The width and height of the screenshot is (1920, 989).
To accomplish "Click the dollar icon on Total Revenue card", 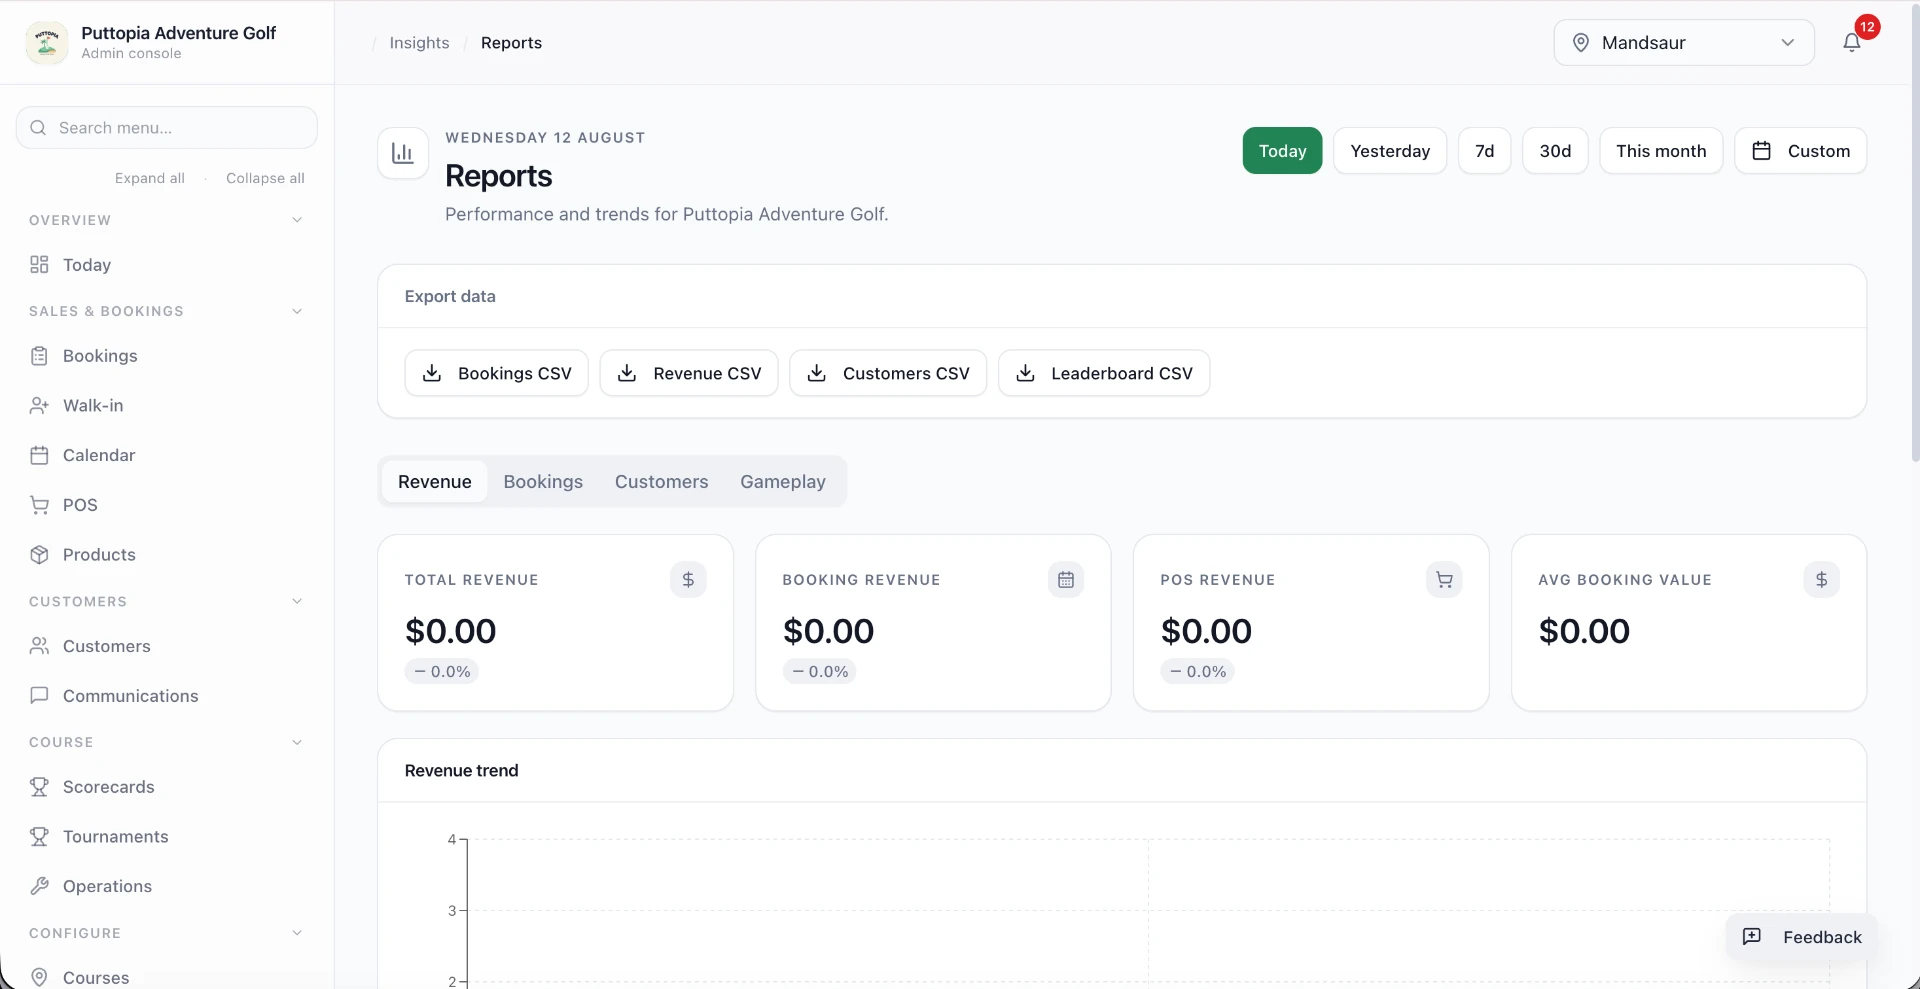I will 688,580.
